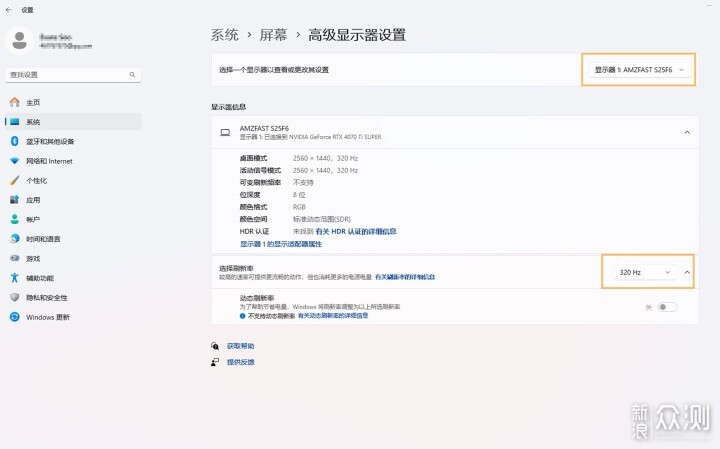Click the 2560 × 1440, 320 Hz 桌面模式 value

325,158
